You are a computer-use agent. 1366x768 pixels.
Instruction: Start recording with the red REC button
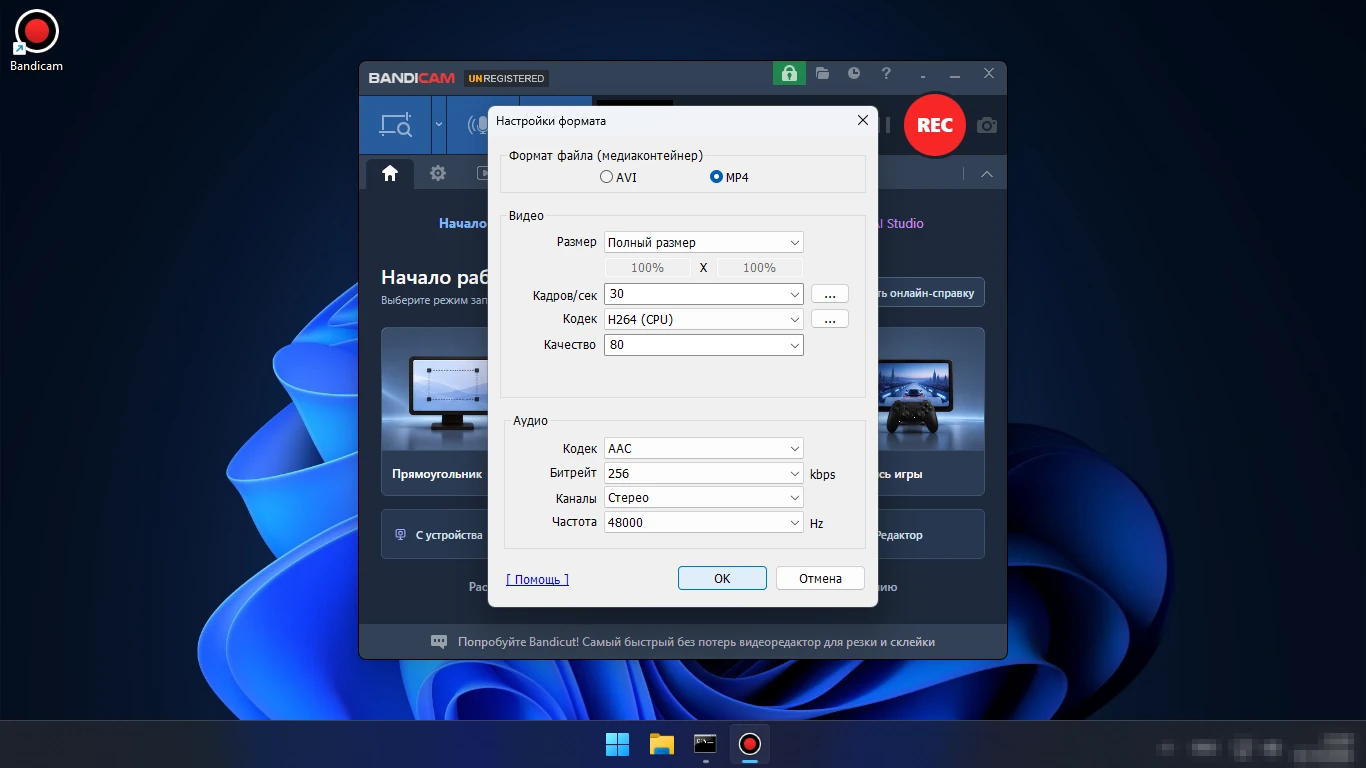point(935,125)
